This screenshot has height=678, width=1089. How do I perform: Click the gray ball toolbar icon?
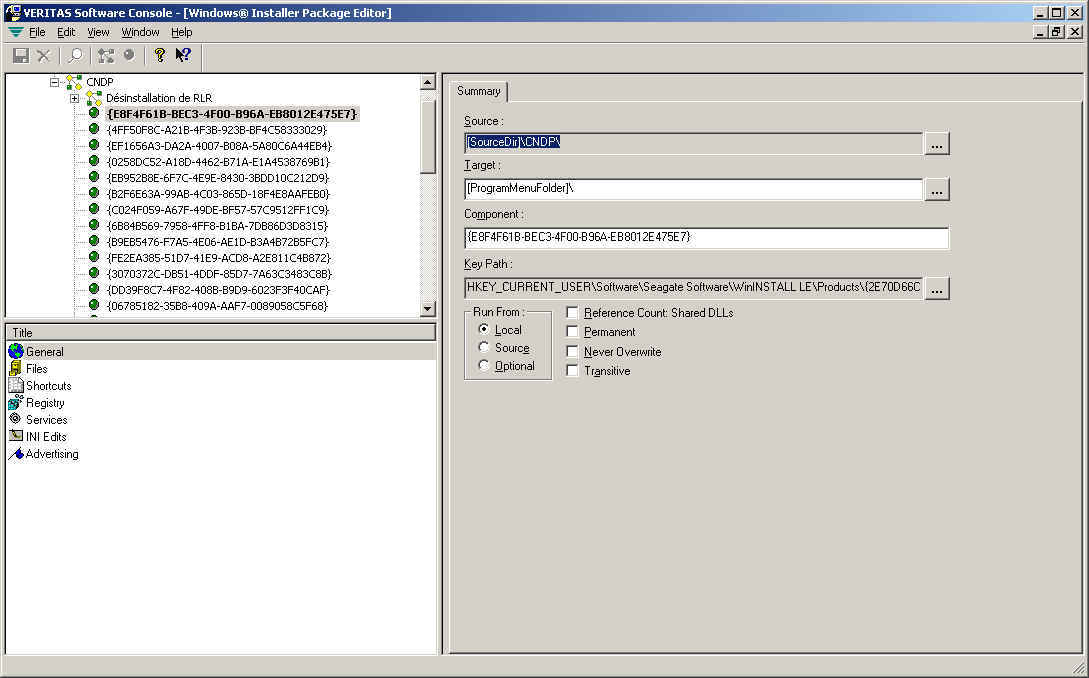coord(129,55)
